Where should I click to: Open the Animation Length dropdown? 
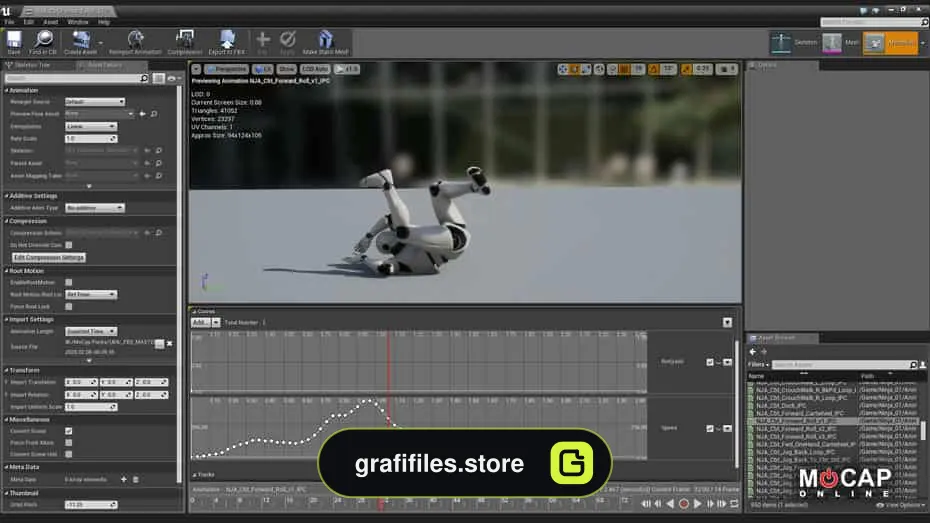tap(91, 331)
